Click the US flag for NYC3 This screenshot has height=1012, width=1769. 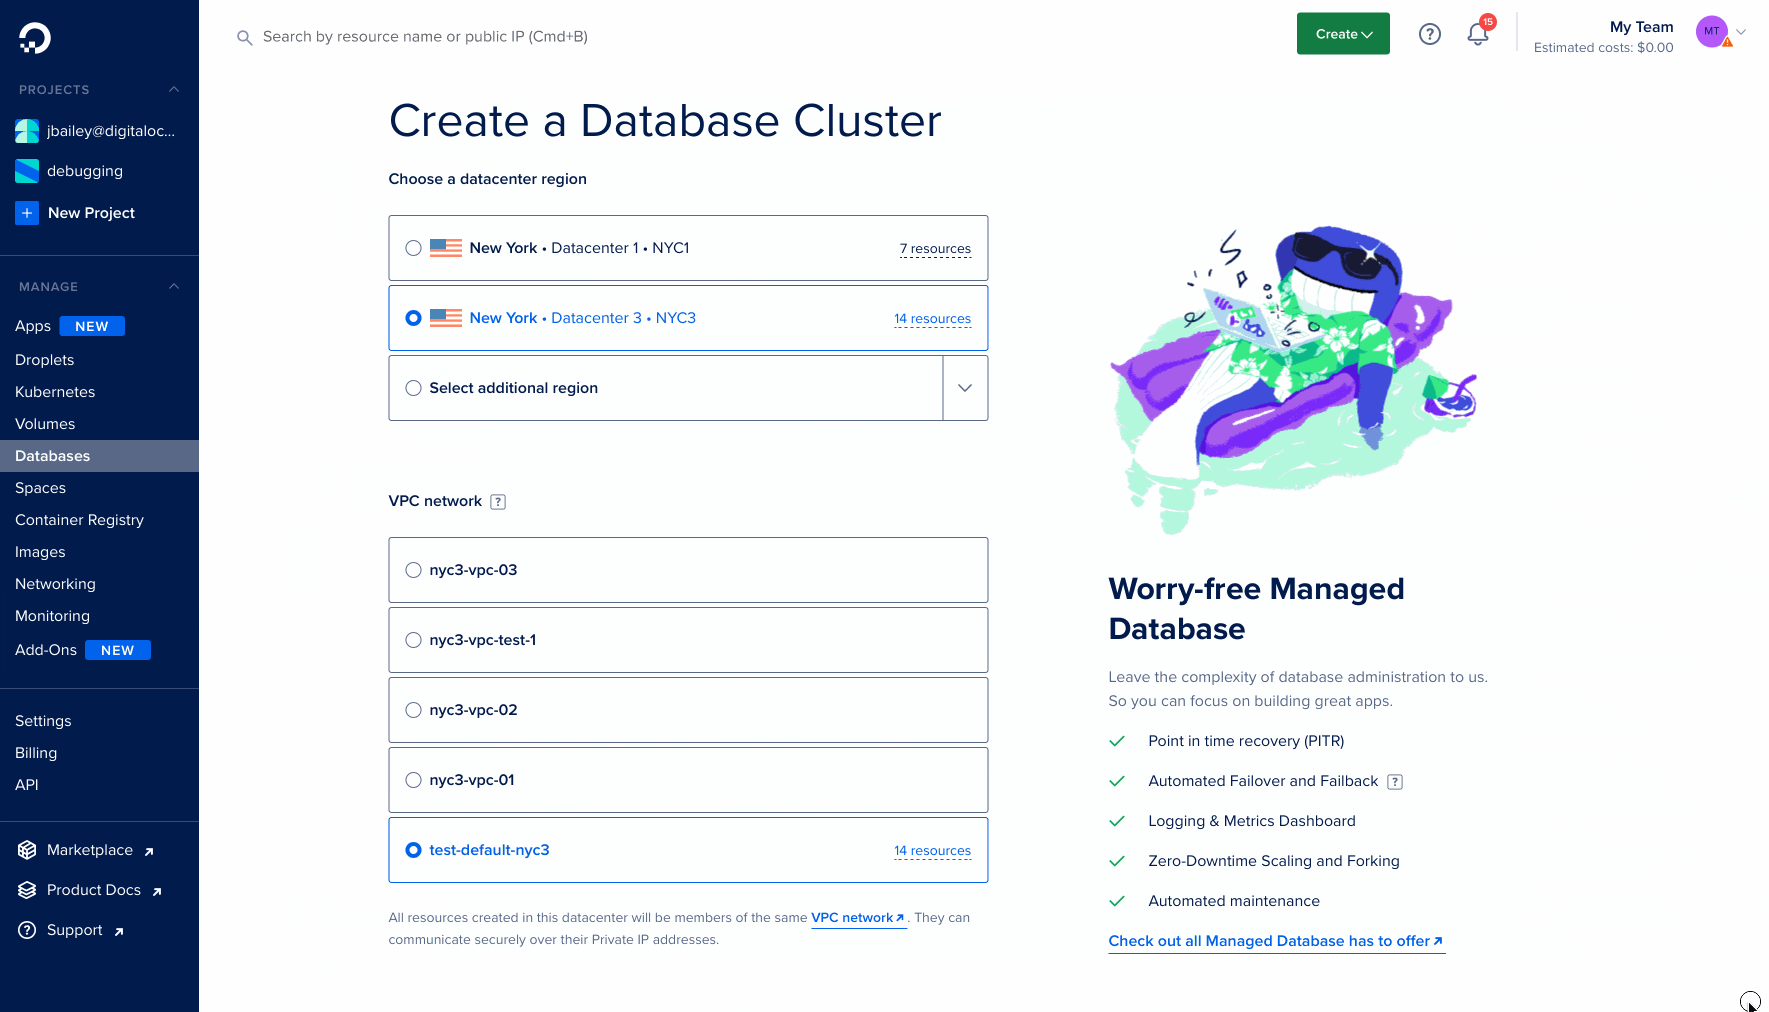446,318
